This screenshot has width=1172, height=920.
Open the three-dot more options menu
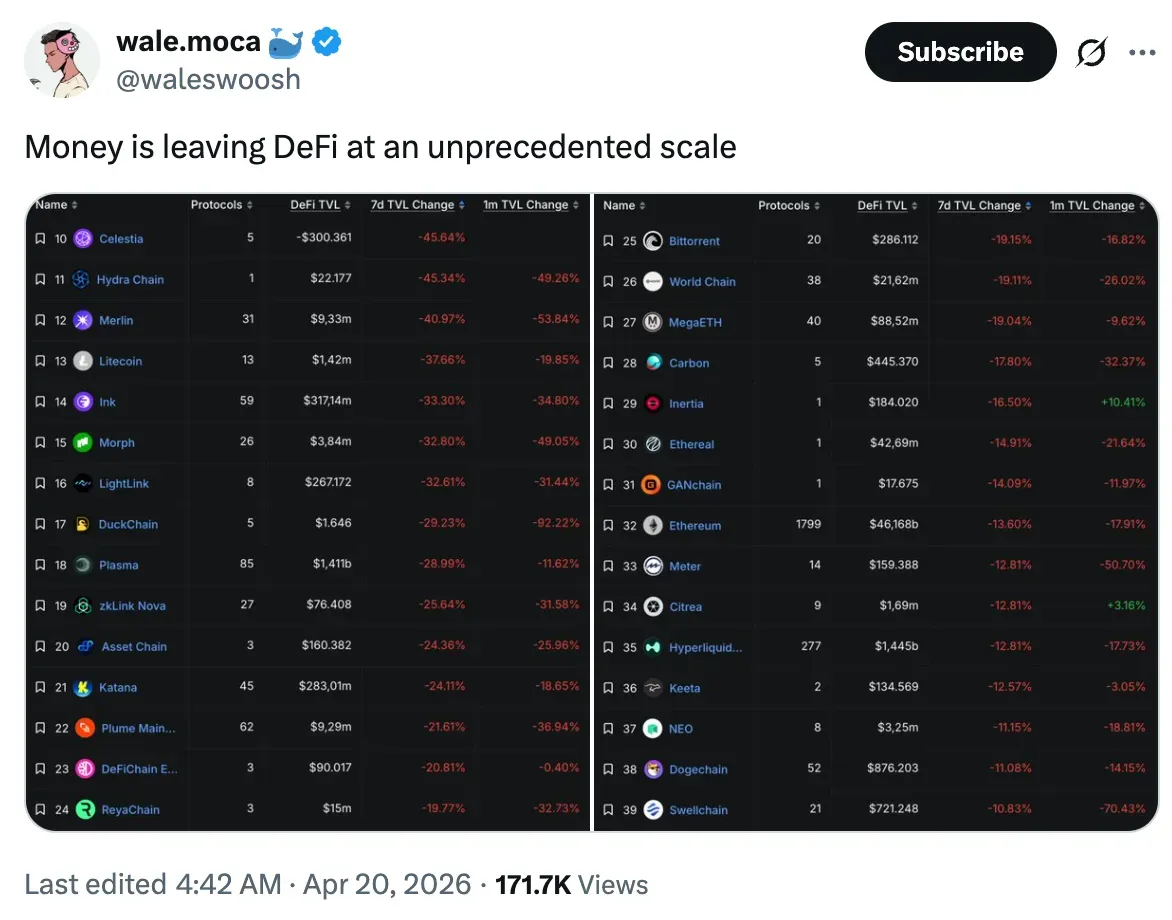[x=1141, y=53]
